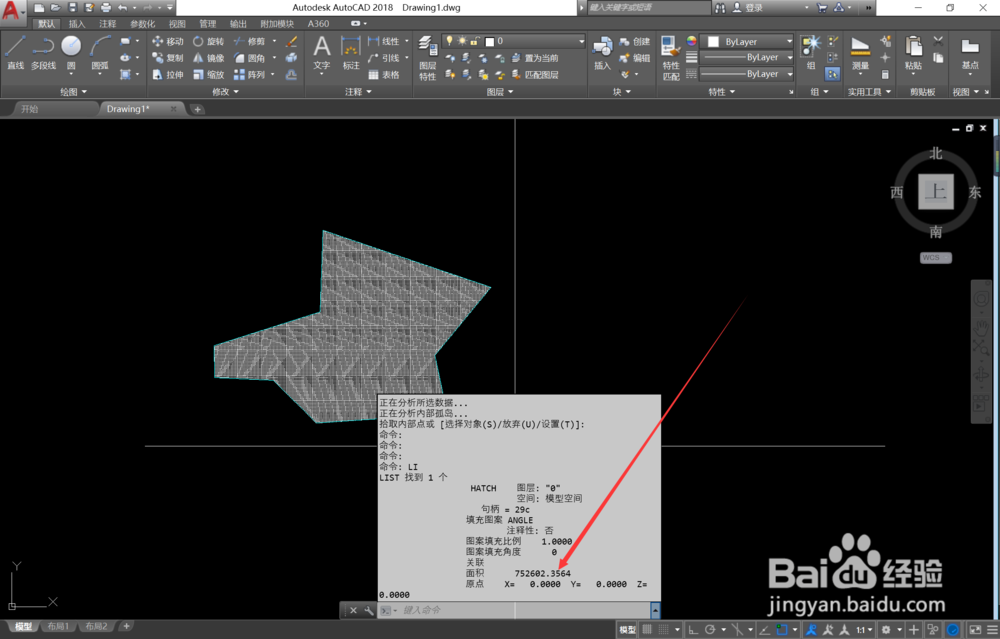Switch to the 开始 start tab
Screen dimensions: 1000x639
point(30,109)
